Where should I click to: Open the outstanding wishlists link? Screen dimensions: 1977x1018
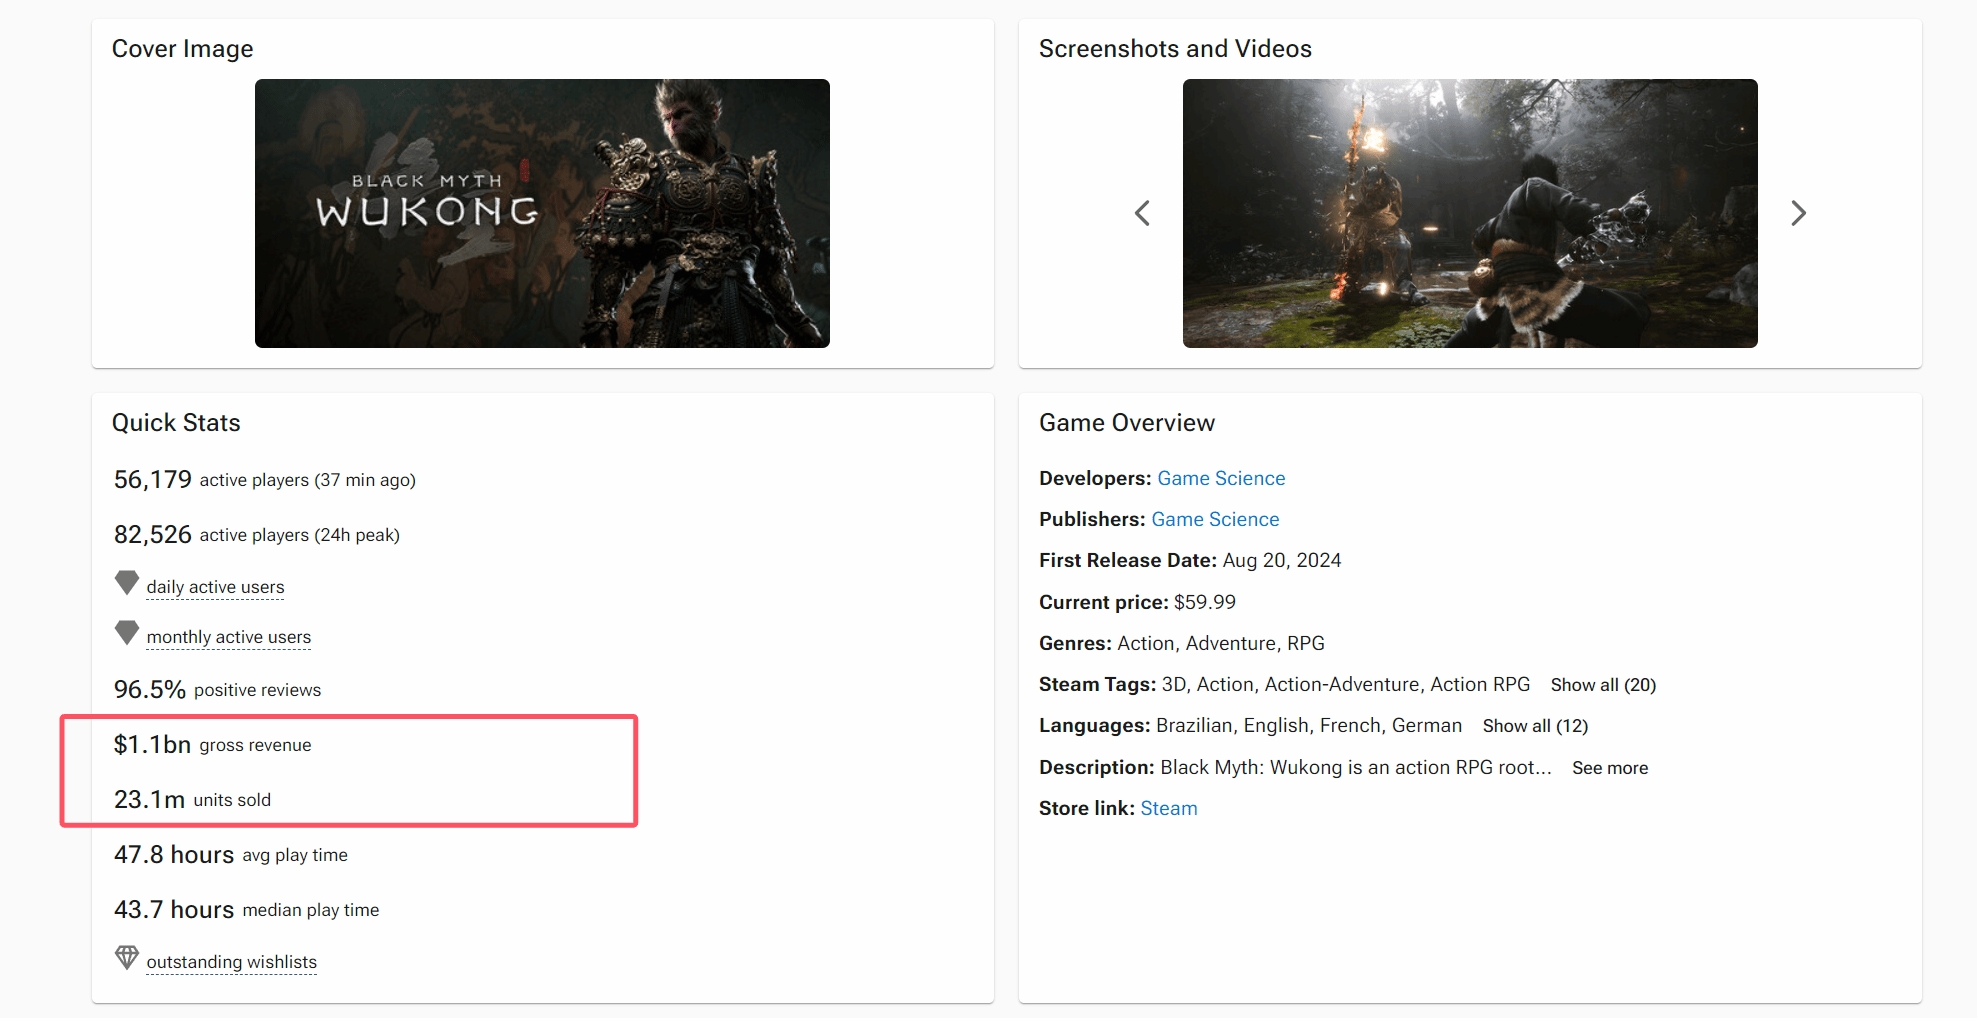click(x=232, y=962)
